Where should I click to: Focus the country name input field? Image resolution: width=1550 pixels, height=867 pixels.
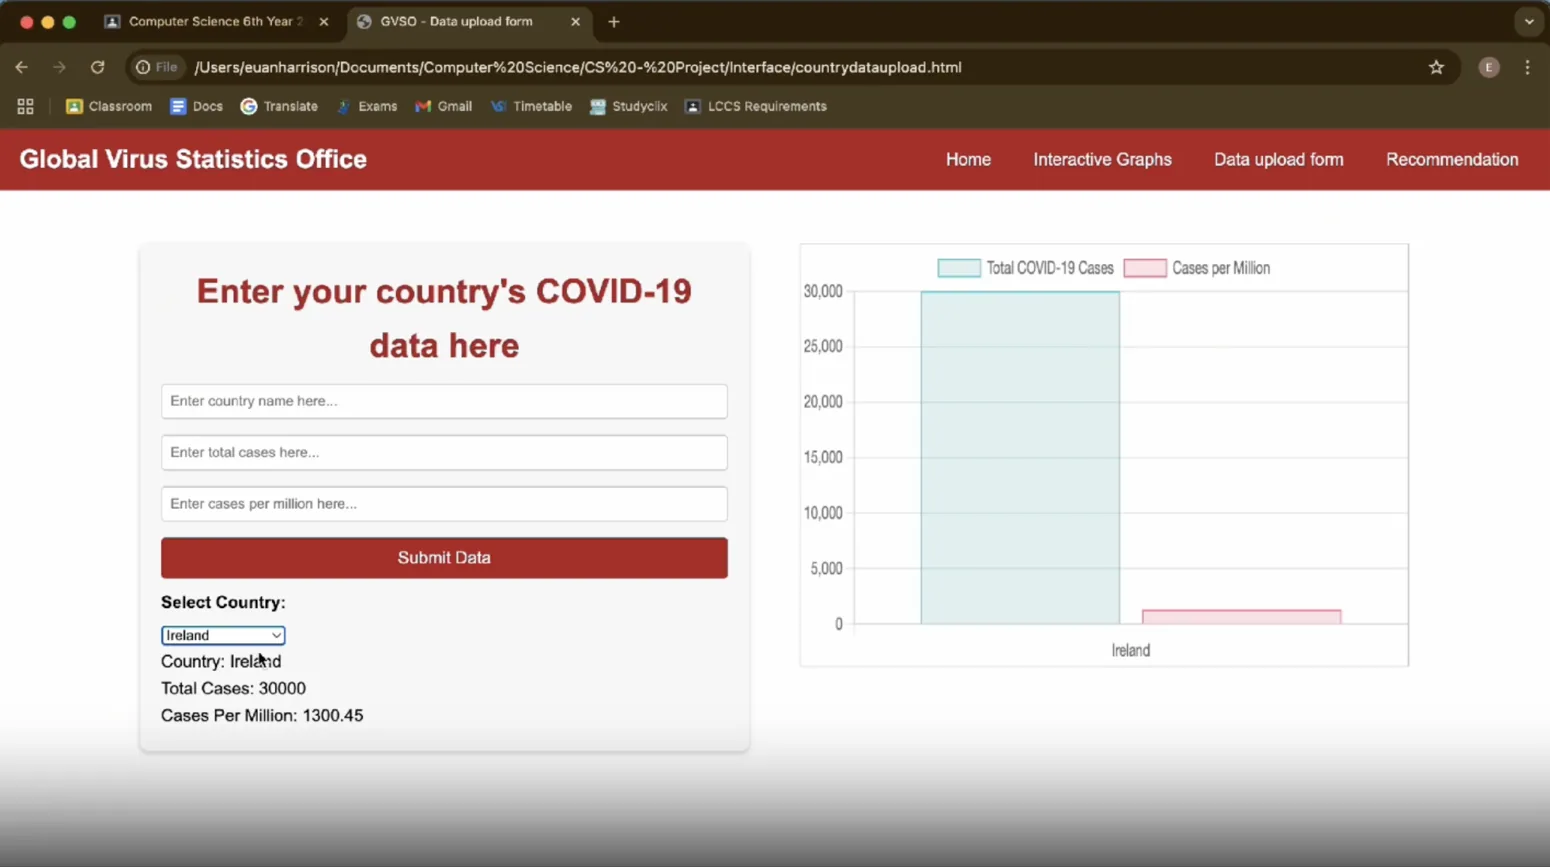pos(444,401)
